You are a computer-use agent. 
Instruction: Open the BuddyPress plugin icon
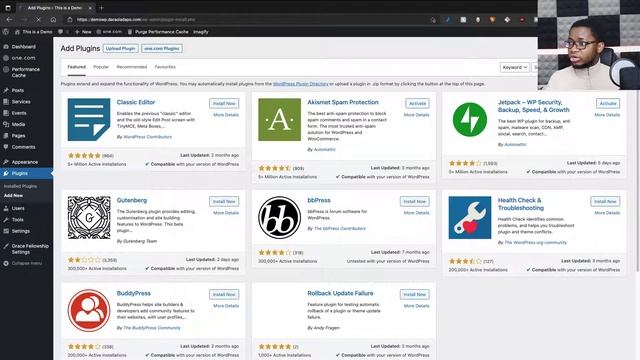89,311
